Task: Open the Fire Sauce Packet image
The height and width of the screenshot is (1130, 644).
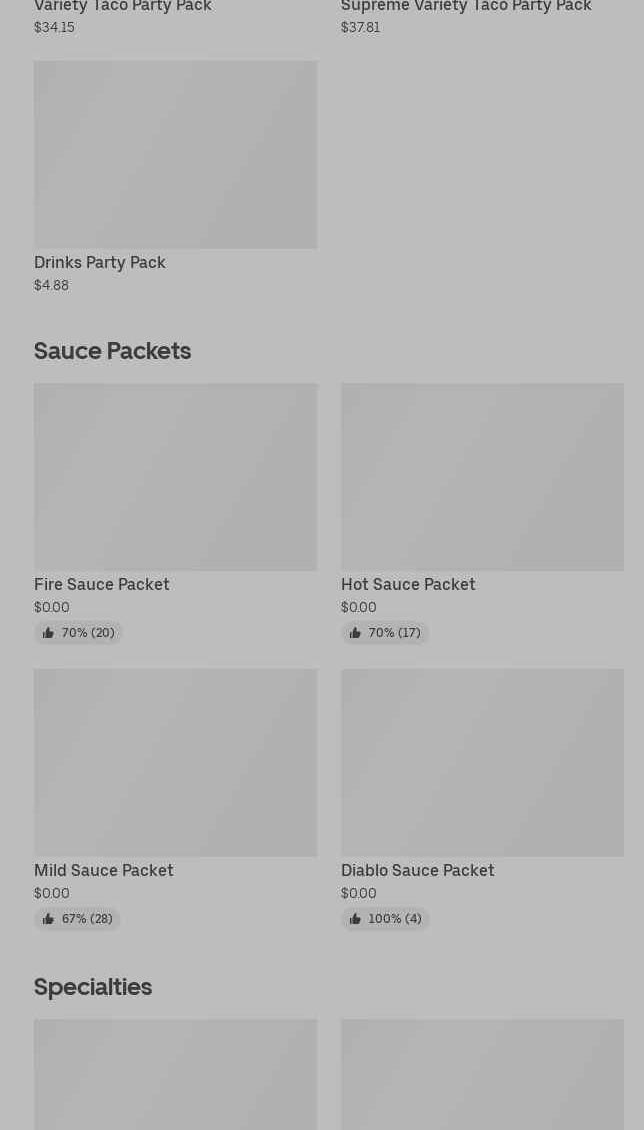Action: [175, 477]
